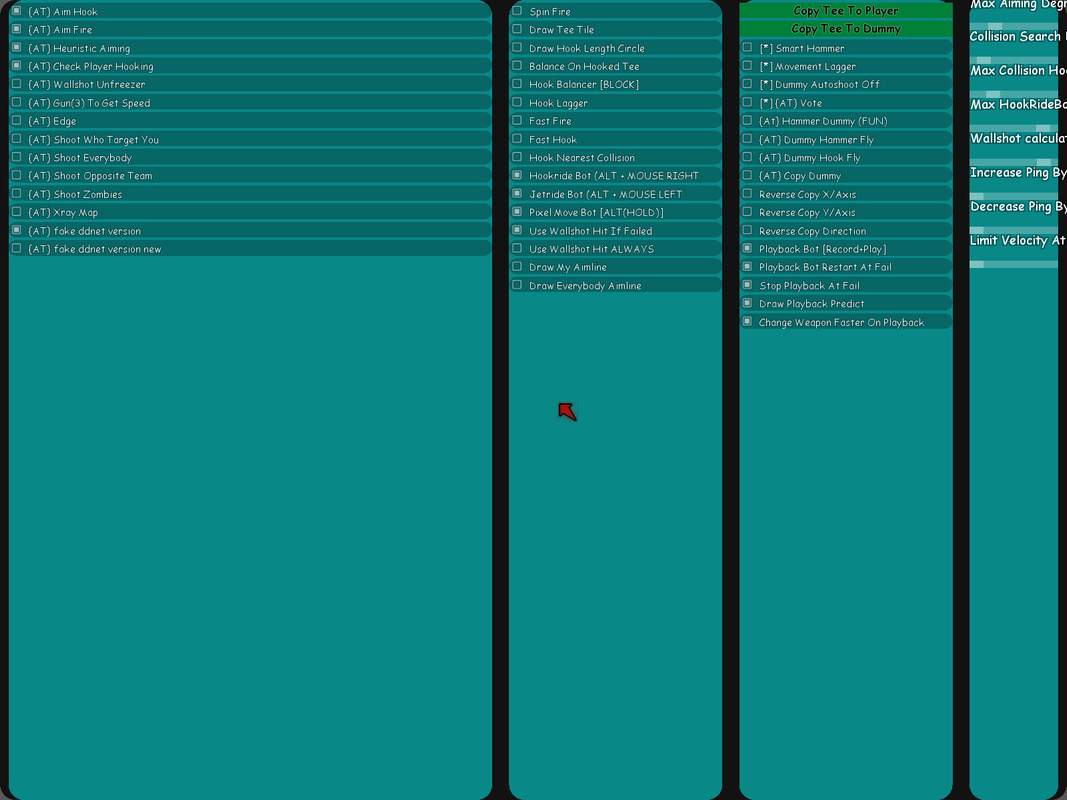Enable Spin Fire
Image resolution: width=1067 pixels, height=800 pixels.
517,11
